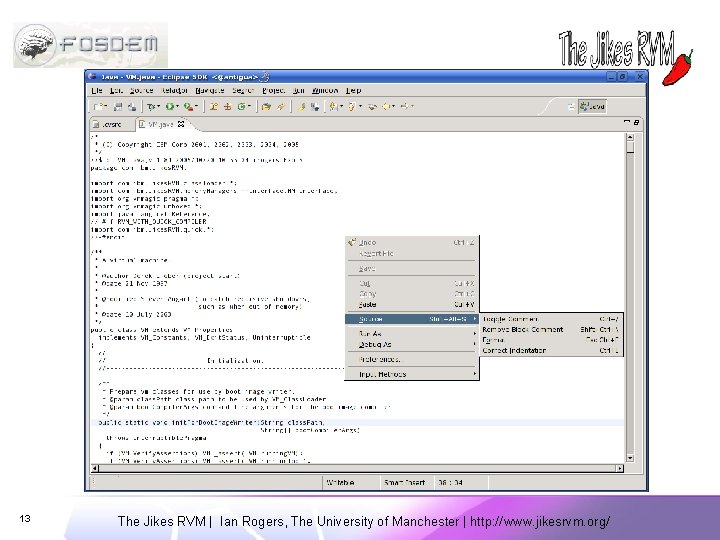Click the Smart Insert status field
This screenshot has height=540, width=720.
click(405, 483)
